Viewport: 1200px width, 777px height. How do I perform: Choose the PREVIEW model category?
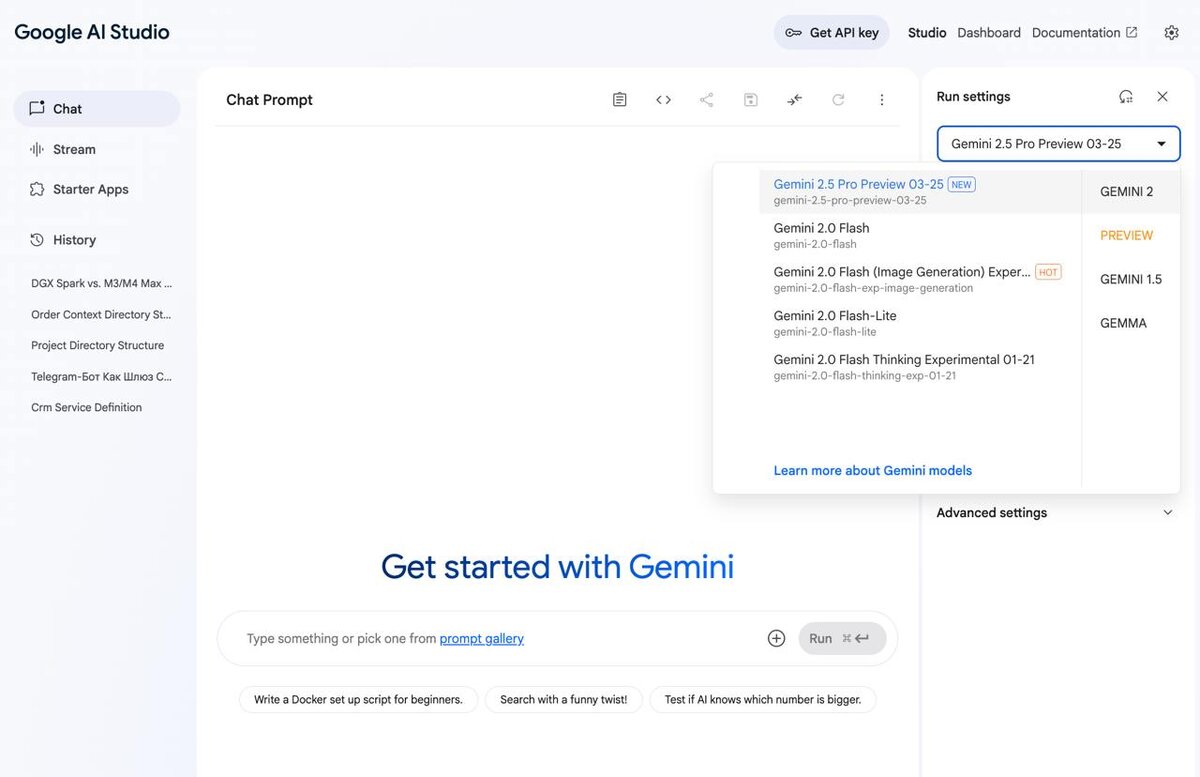coord(1131,236)
